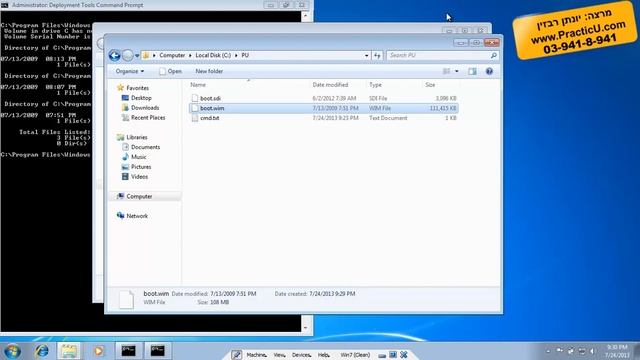Open recent pages dropdown beside Forward arrow
Screen dimensions: 640x360
point(137,55)
